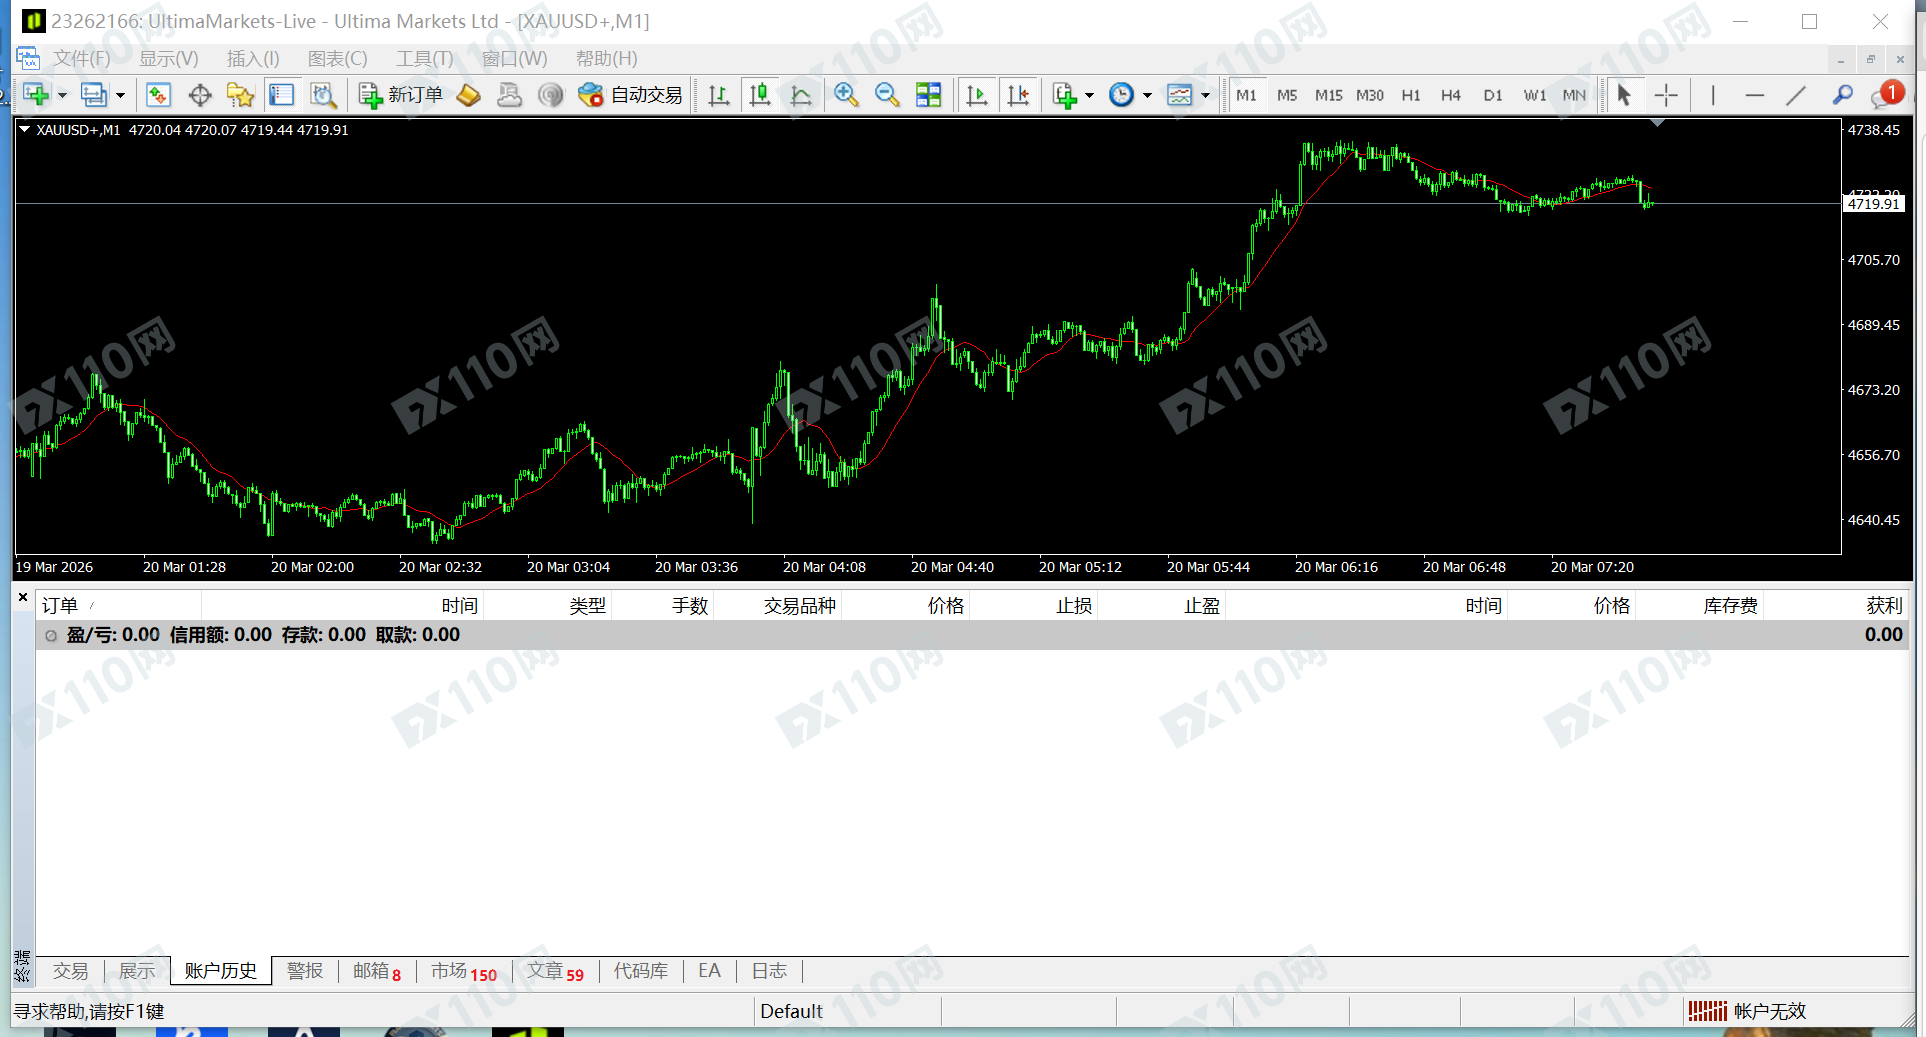This screenshot has width=1926, height=1037.
Task: Open the Strategy Tester magnifier icon
Action: [322, 95]
